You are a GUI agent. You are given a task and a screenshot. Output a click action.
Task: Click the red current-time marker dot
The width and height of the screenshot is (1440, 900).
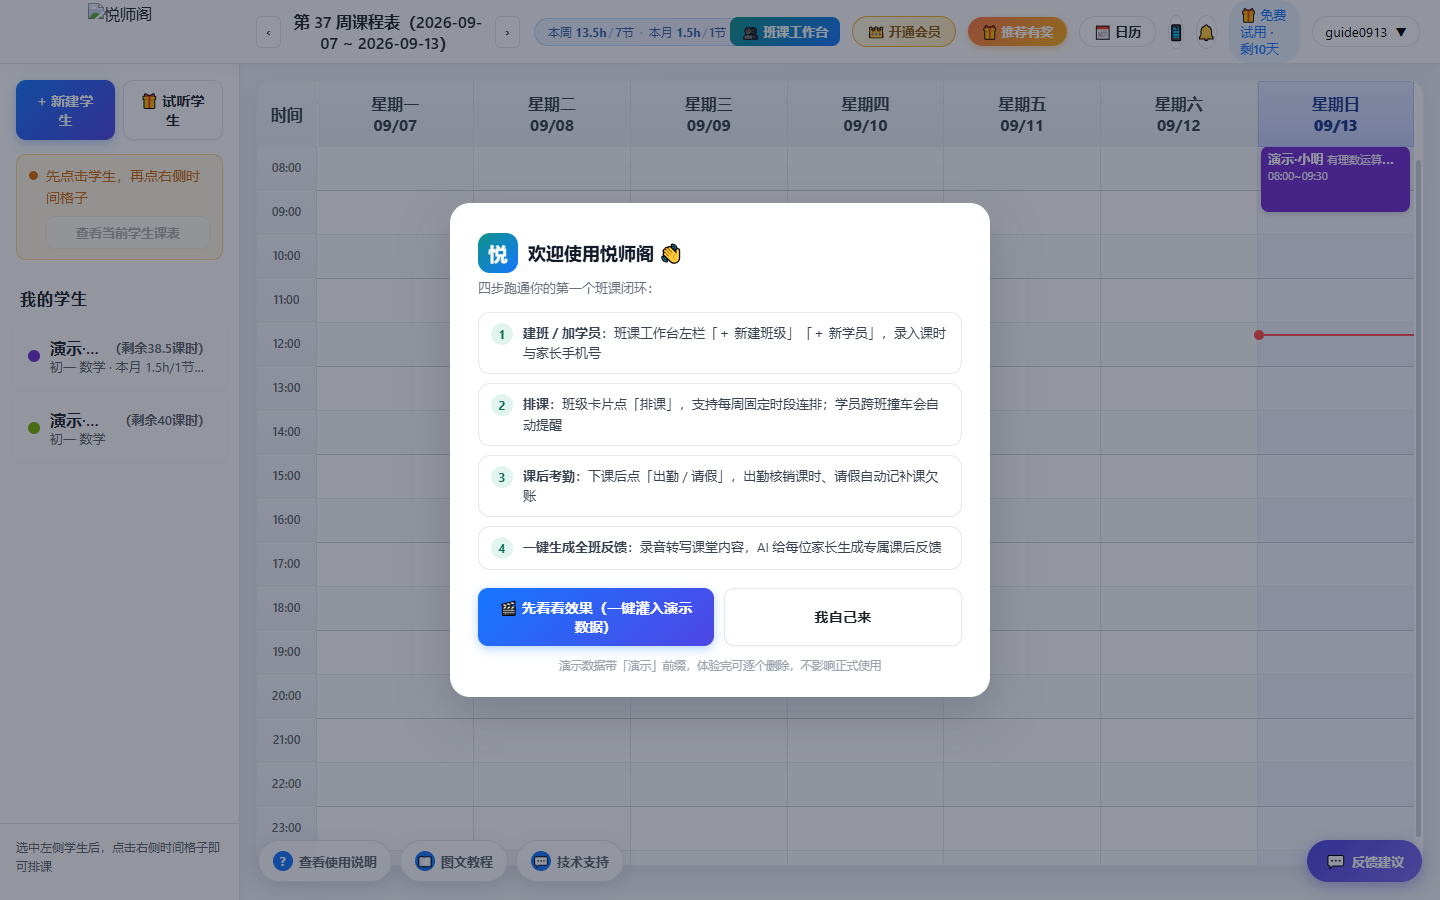click(1259, 335)
